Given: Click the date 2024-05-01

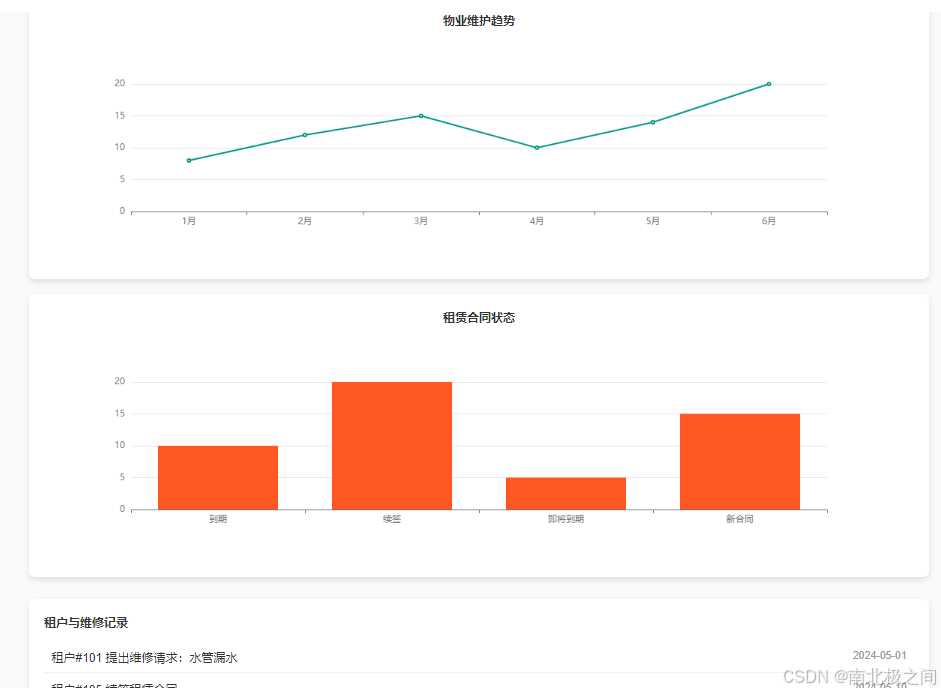Looking at the screenshot, I should tap(880, 655).
